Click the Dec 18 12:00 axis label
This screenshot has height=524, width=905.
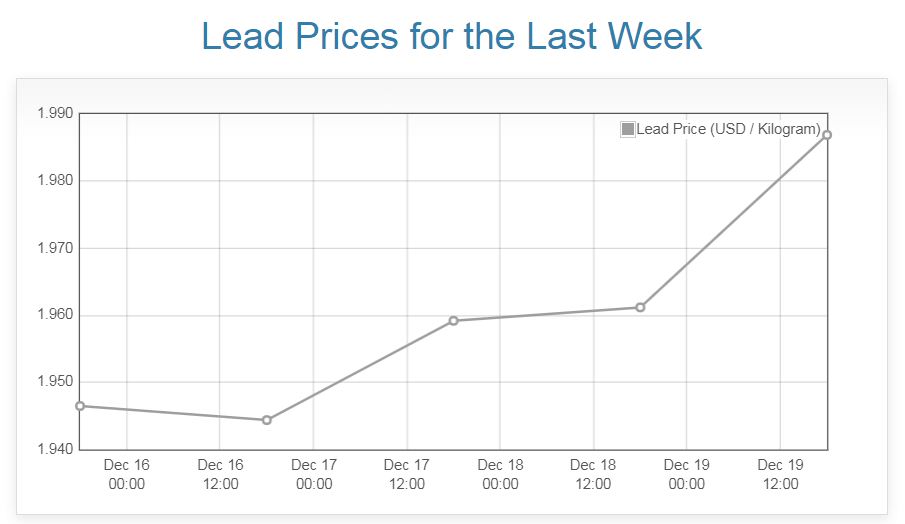click(x=593, y=474)
